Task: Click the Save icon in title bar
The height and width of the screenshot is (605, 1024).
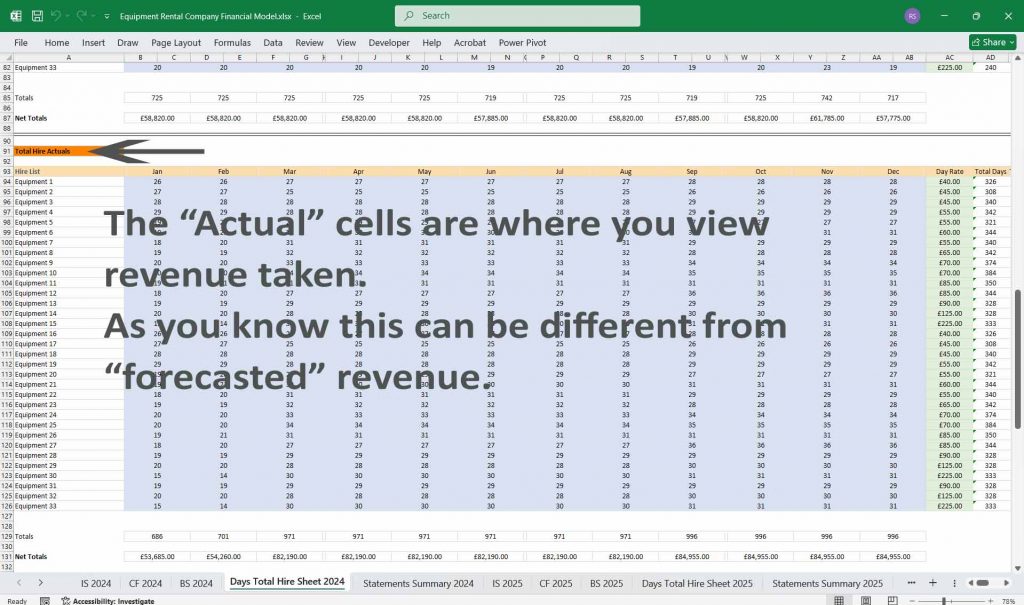Action: coord(37,16)
